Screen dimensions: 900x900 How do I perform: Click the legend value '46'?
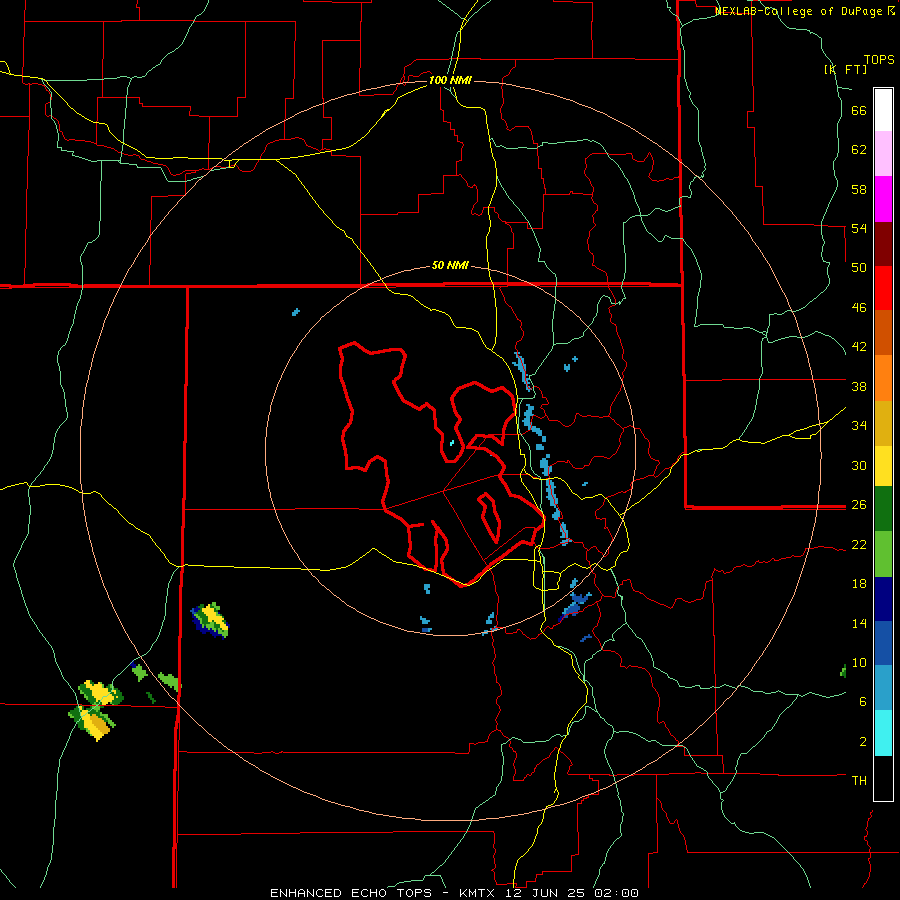[x=859, y=308]
